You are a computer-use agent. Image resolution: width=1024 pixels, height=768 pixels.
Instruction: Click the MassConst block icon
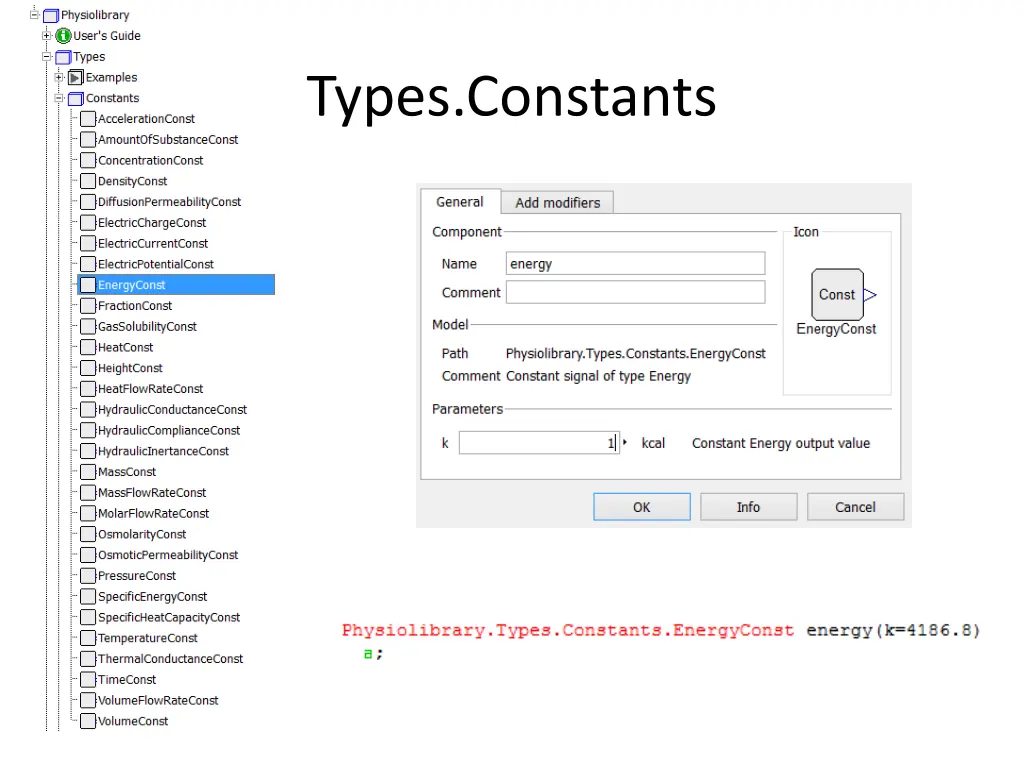point(88,472)
